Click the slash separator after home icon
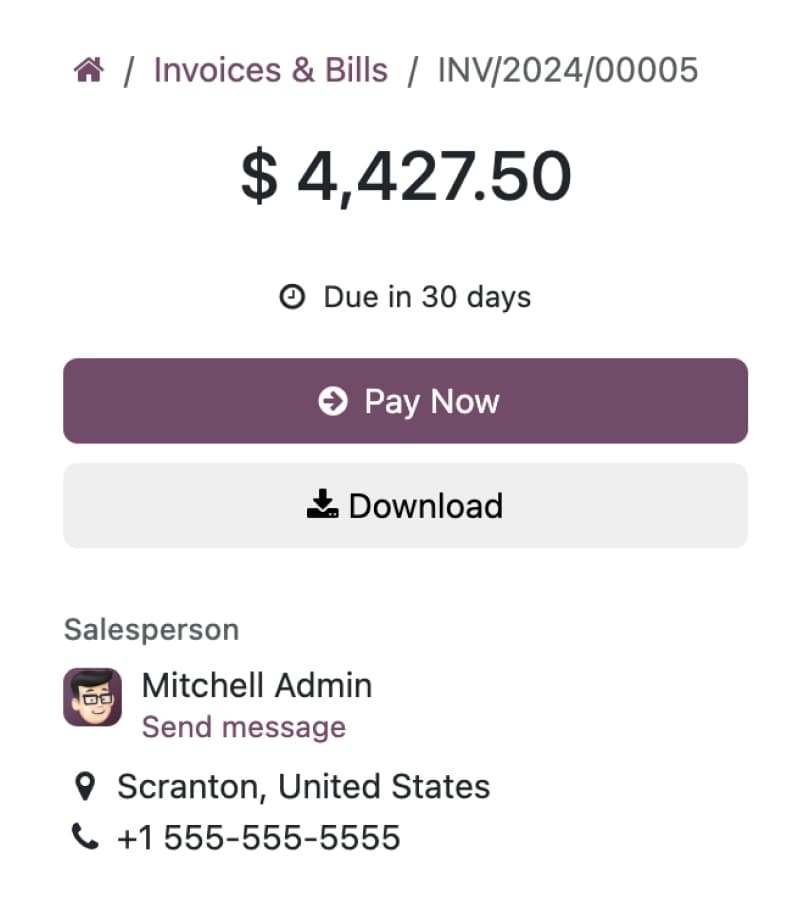Viewport: 804px width, 903px height. pyautogui.click(x=129, y=71)
